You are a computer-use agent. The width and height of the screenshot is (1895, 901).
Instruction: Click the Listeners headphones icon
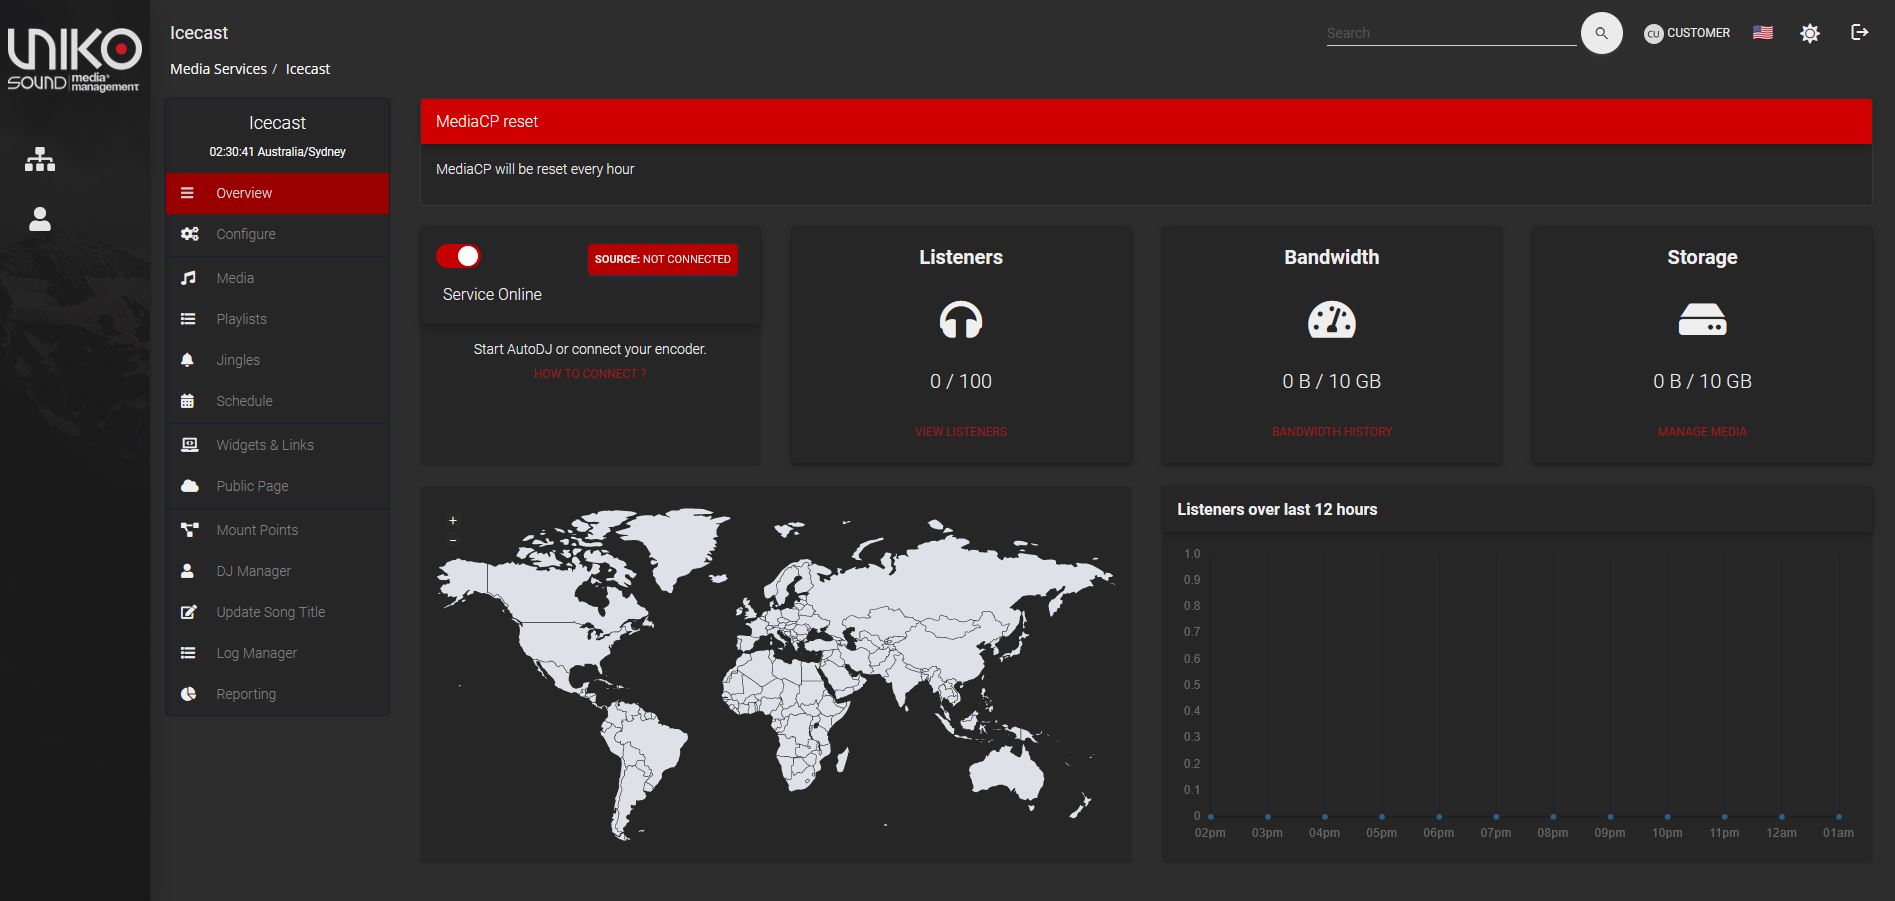pos(961,320)
